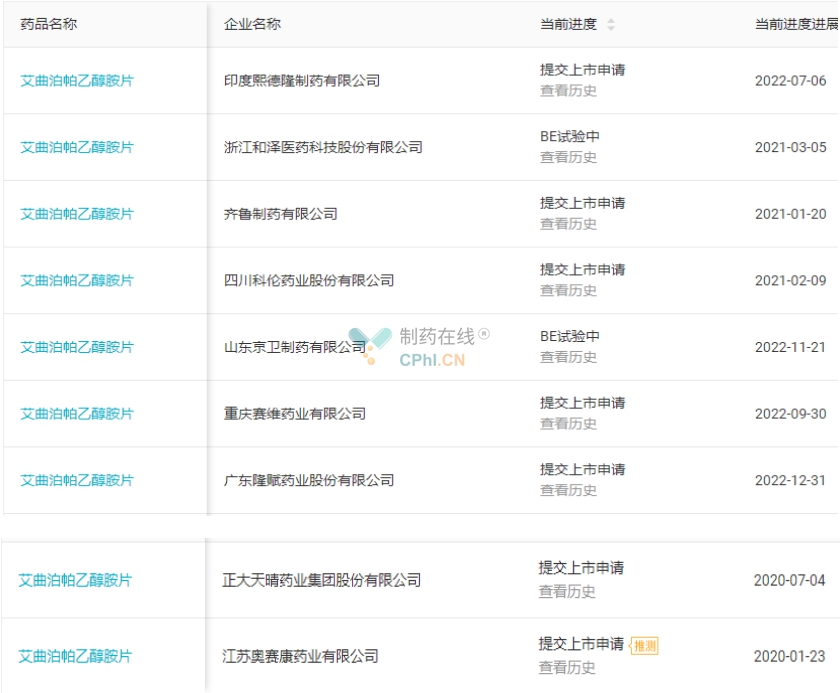View 查看历史 for 正大天晴药业集团
The width and height of the screenshot is (840, 693).
click(567, 592)
